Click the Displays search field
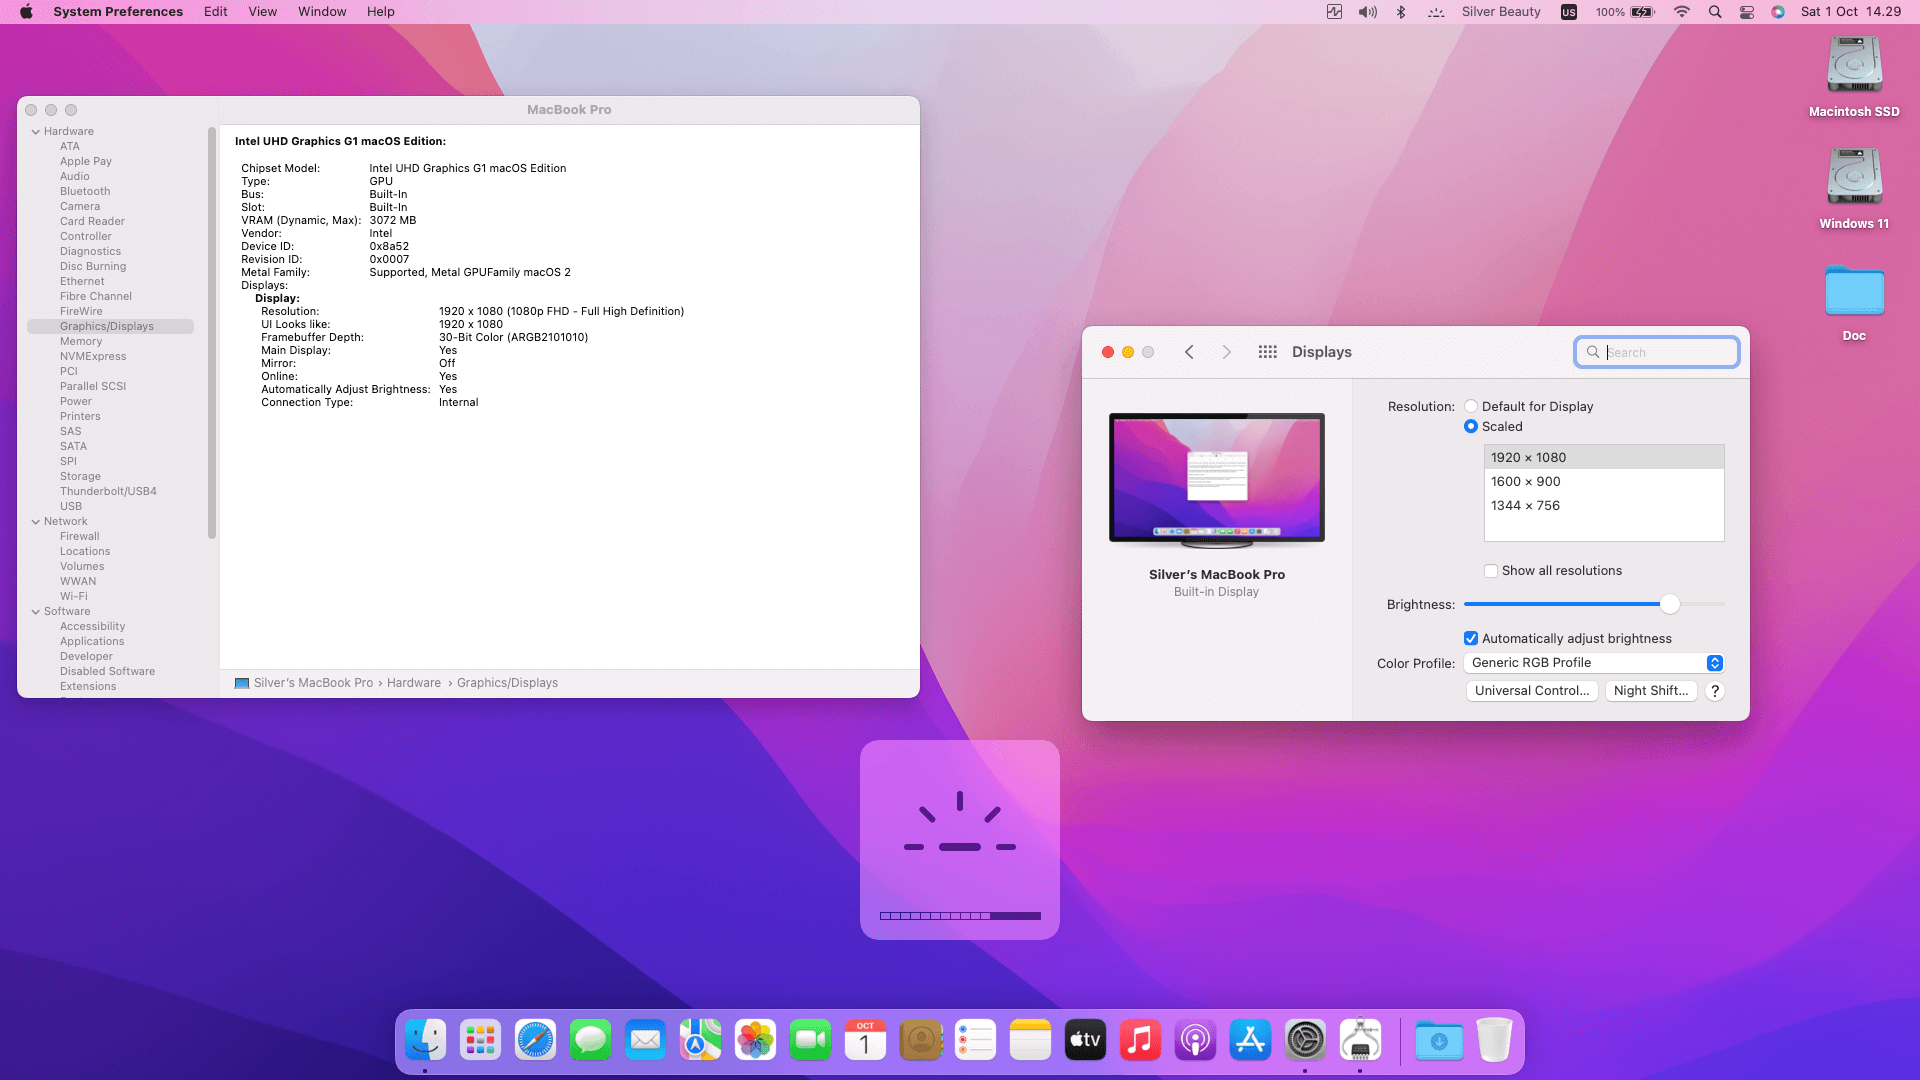This screenshot has height=1080, width=1920. (1657, 352)
